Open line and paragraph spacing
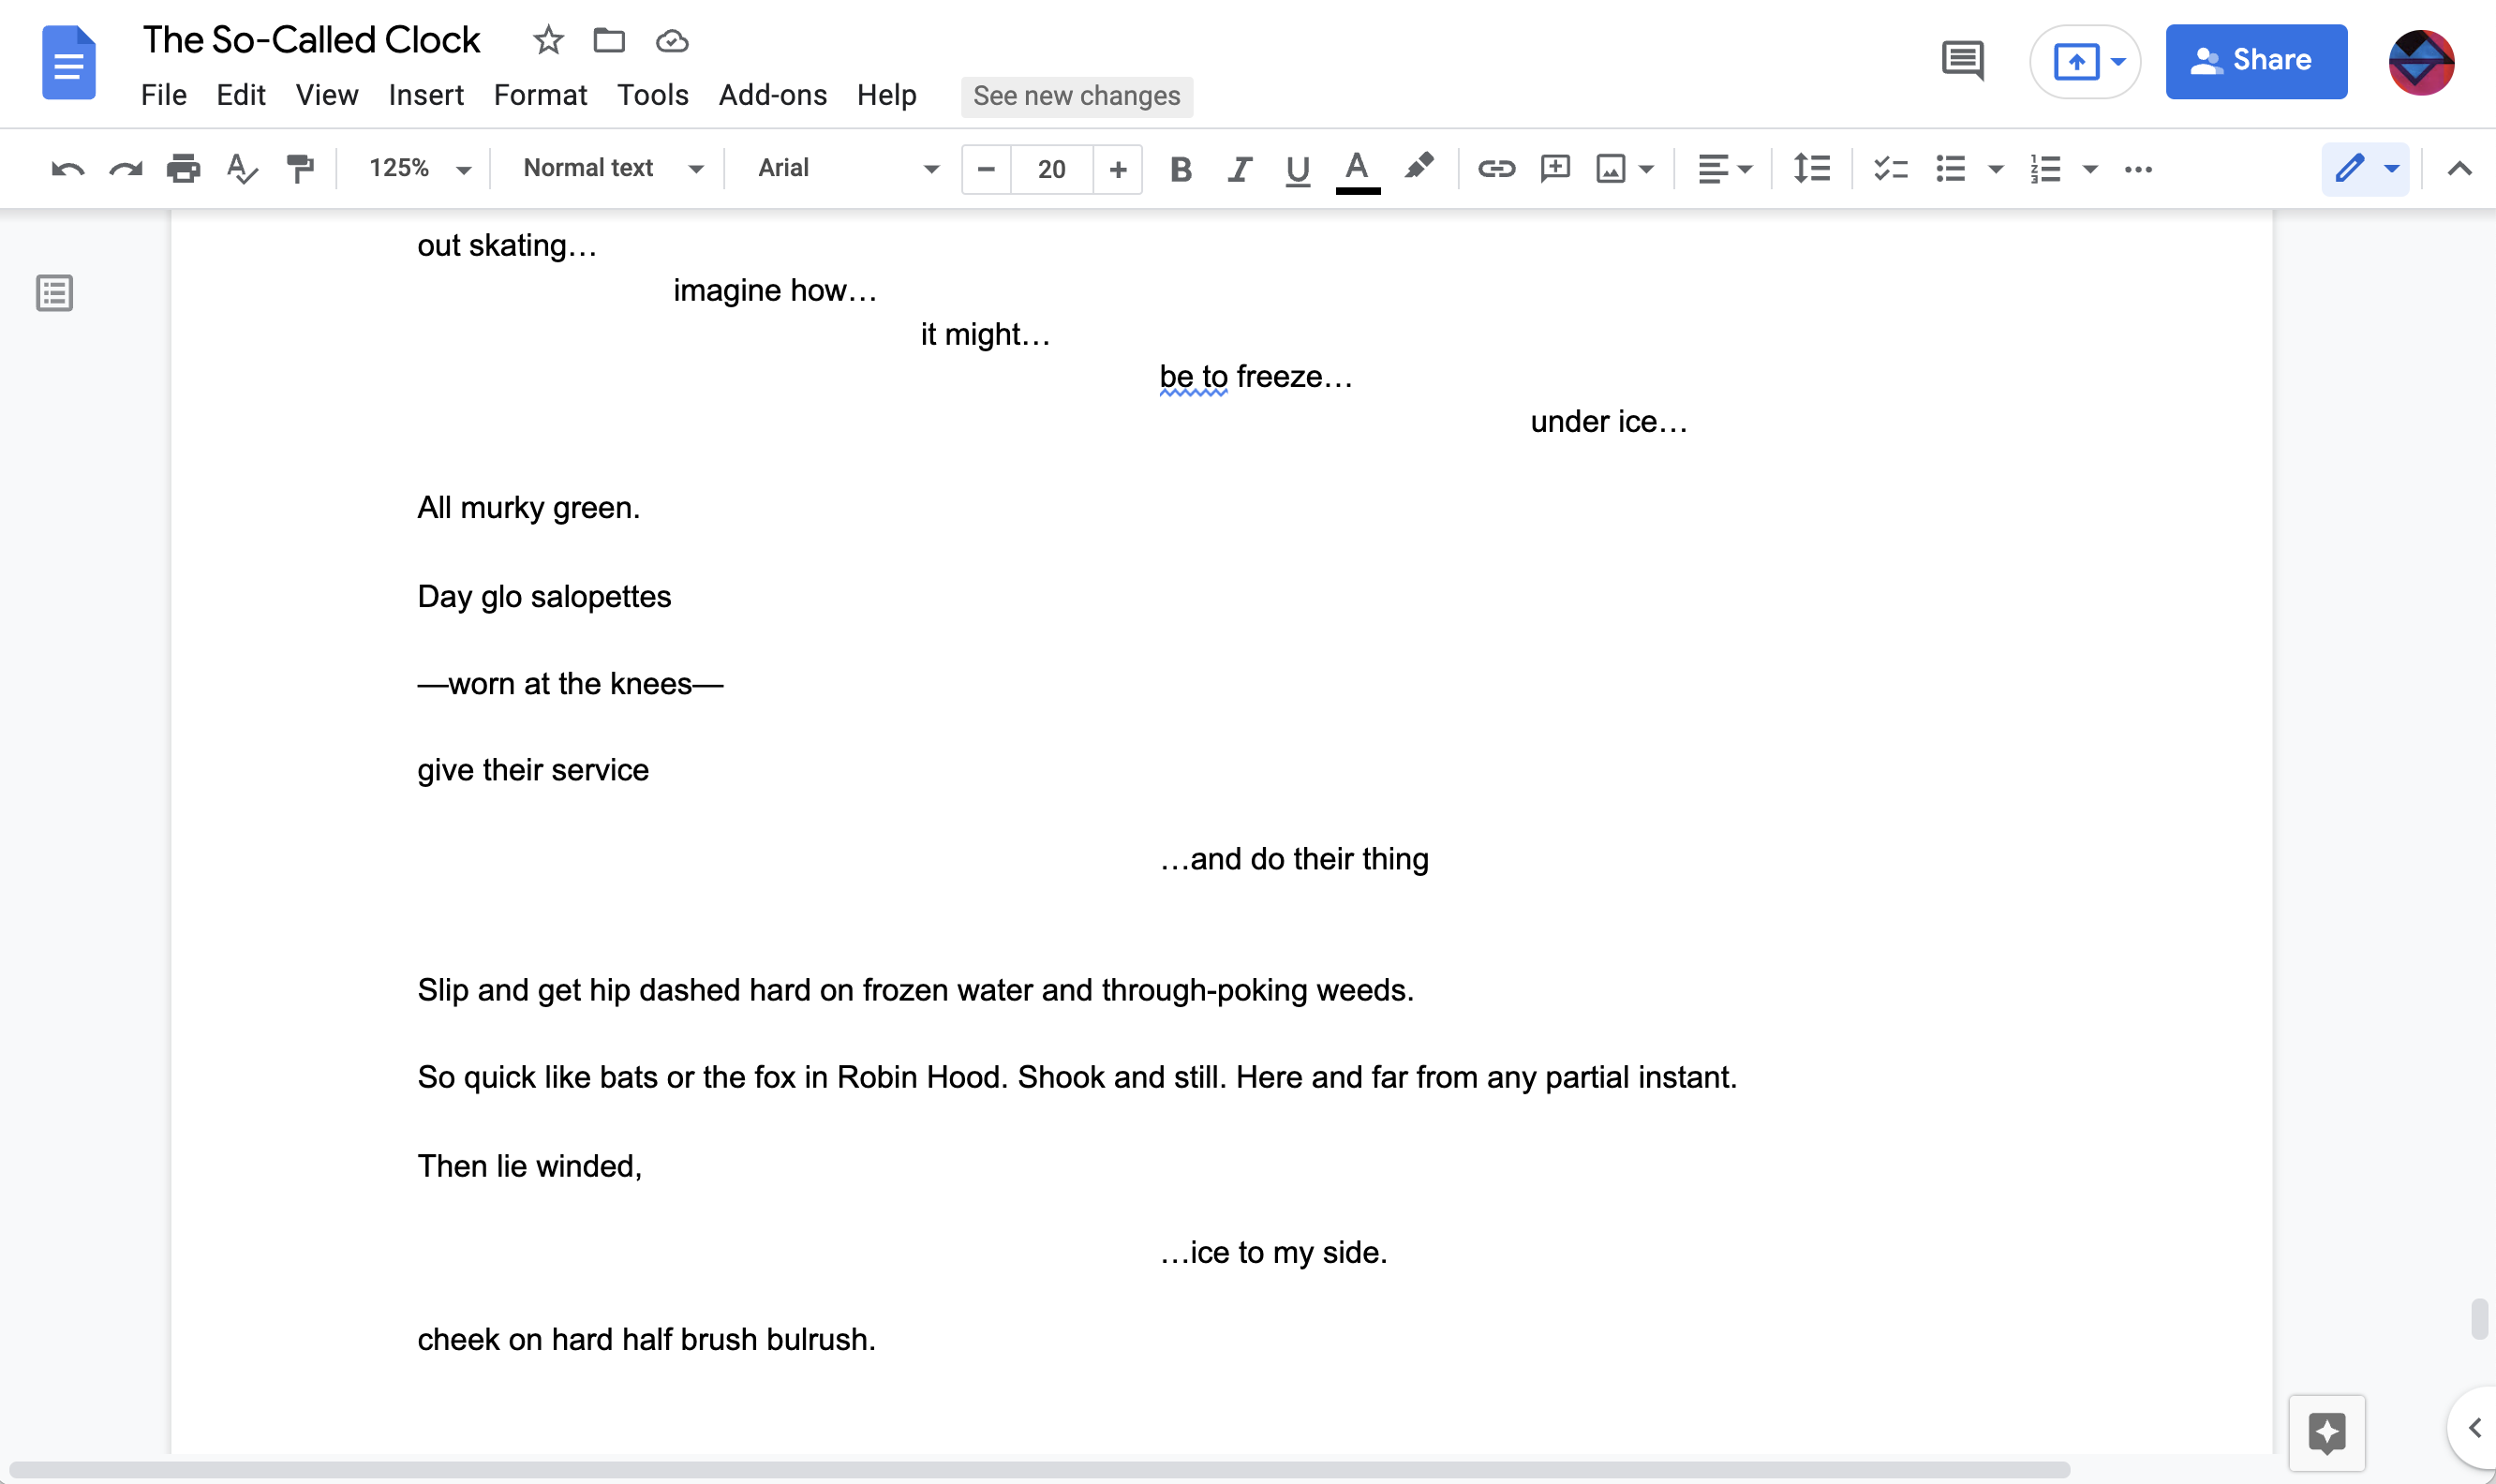2496x1484 pixels. (x=1811, y=169)
